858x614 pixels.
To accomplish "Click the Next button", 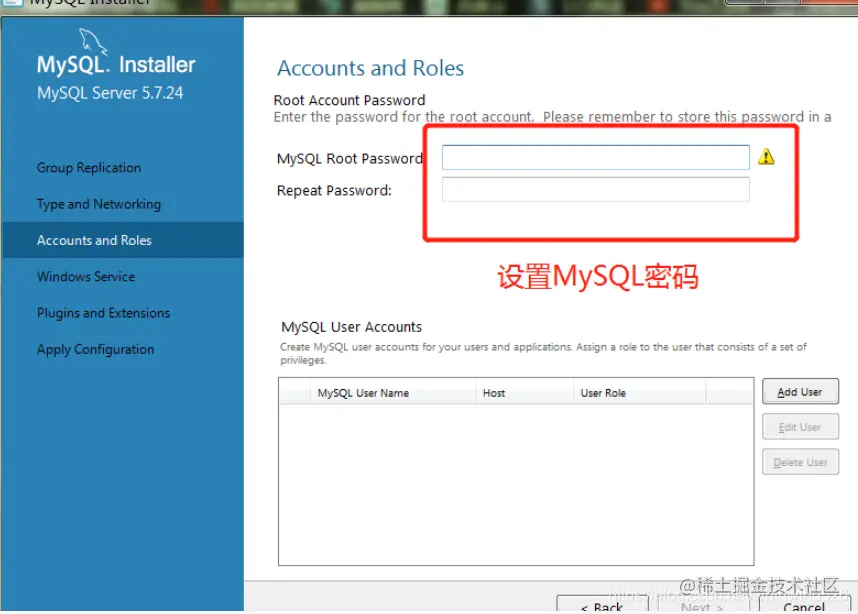I will coord(703,605).
